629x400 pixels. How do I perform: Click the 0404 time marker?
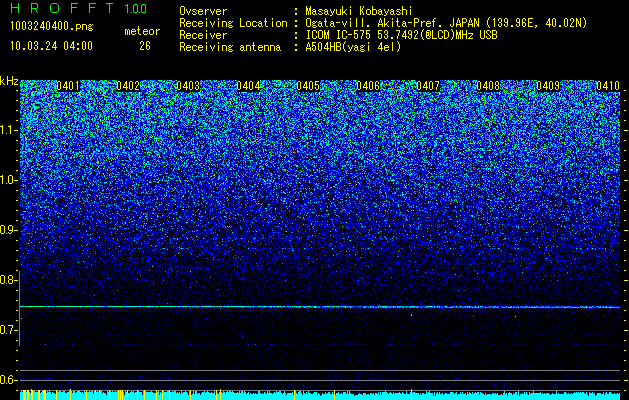coord(248,86)
